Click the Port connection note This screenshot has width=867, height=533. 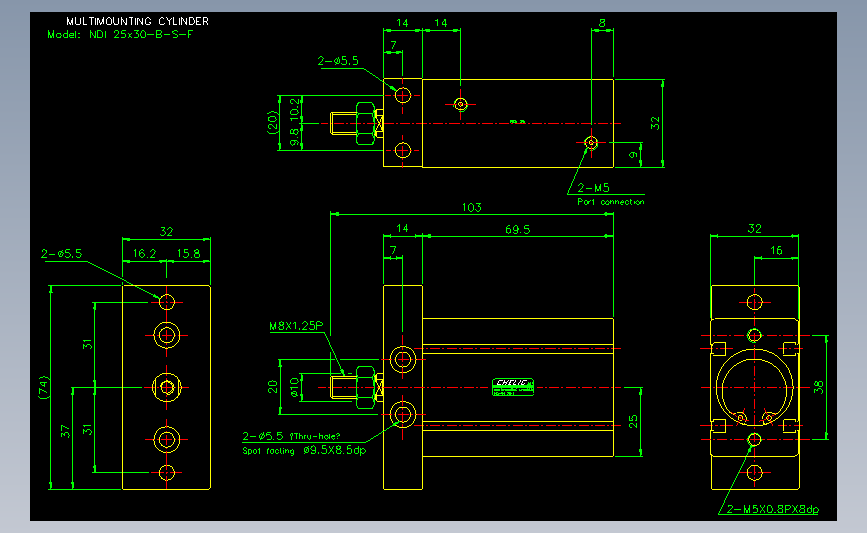(611, 202)
